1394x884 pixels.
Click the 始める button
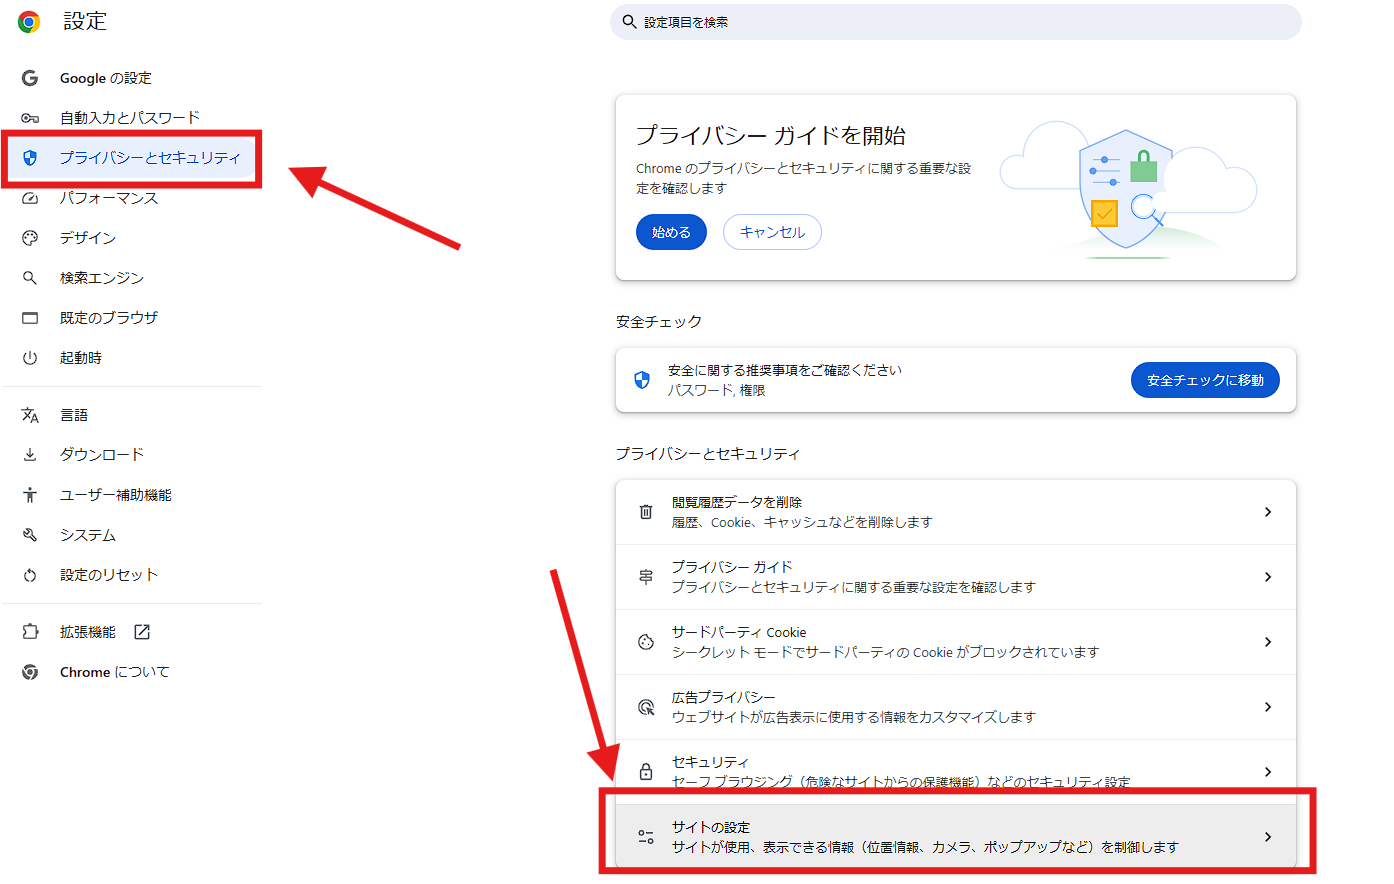[x=671, y=232]
